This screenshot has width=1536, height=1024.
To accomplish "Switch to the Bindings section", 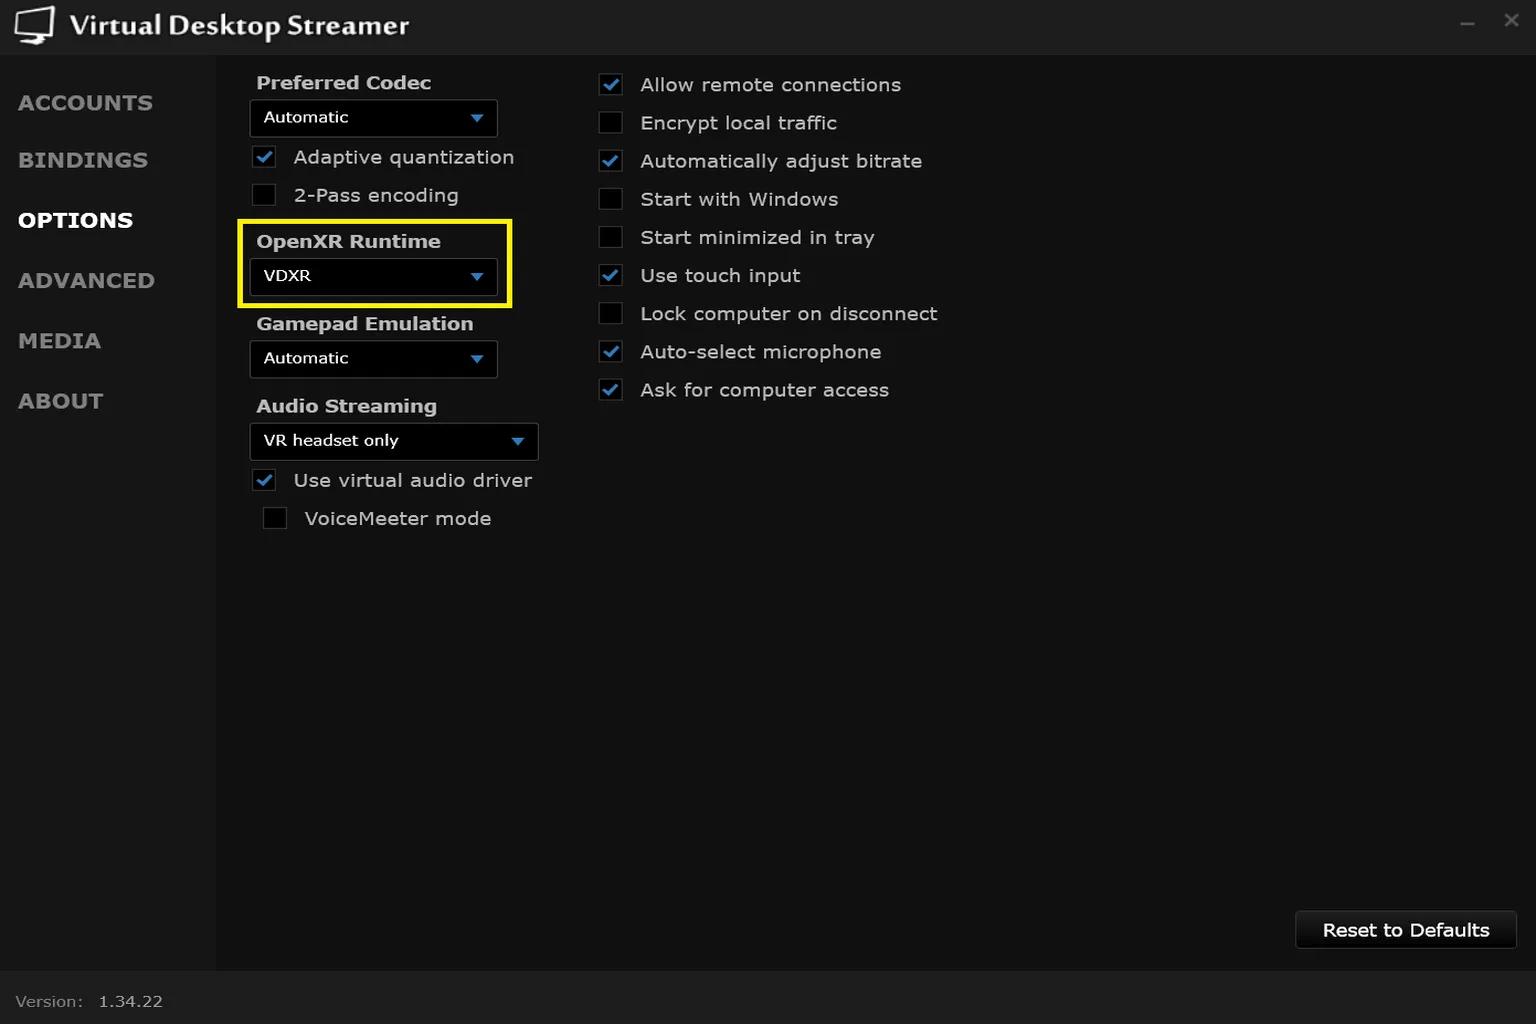I will (x=83, y=160).
